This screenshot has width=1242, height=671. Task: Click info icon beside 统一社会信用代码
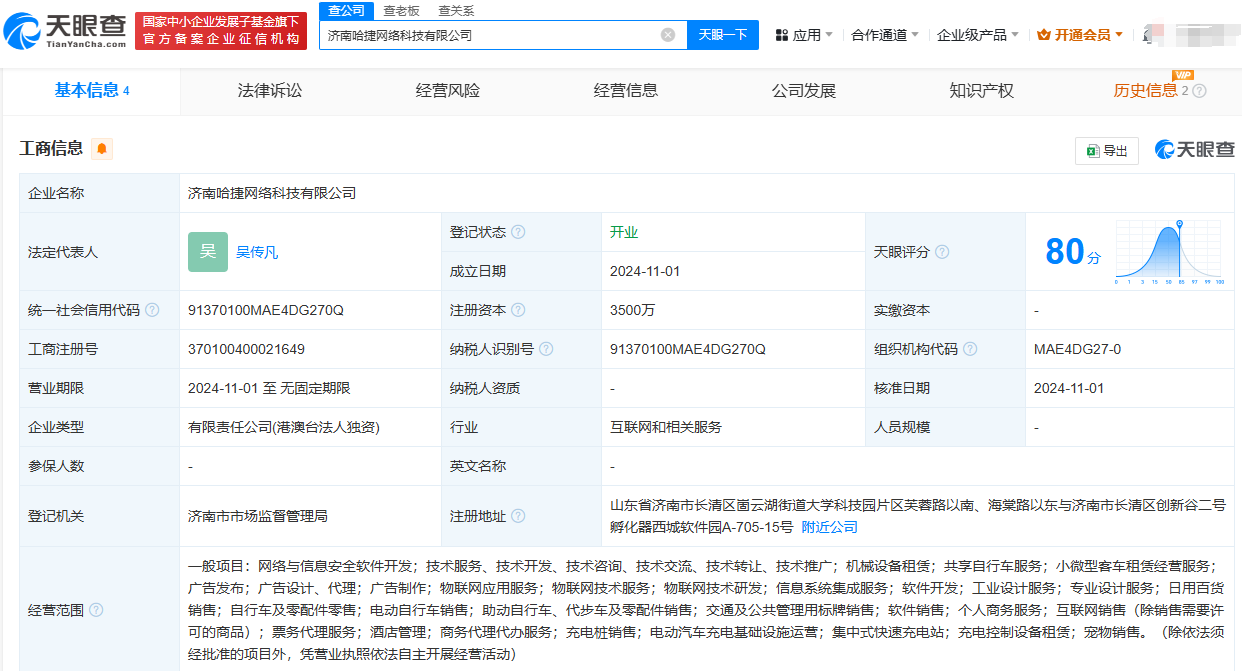click(x=152, y=310)
